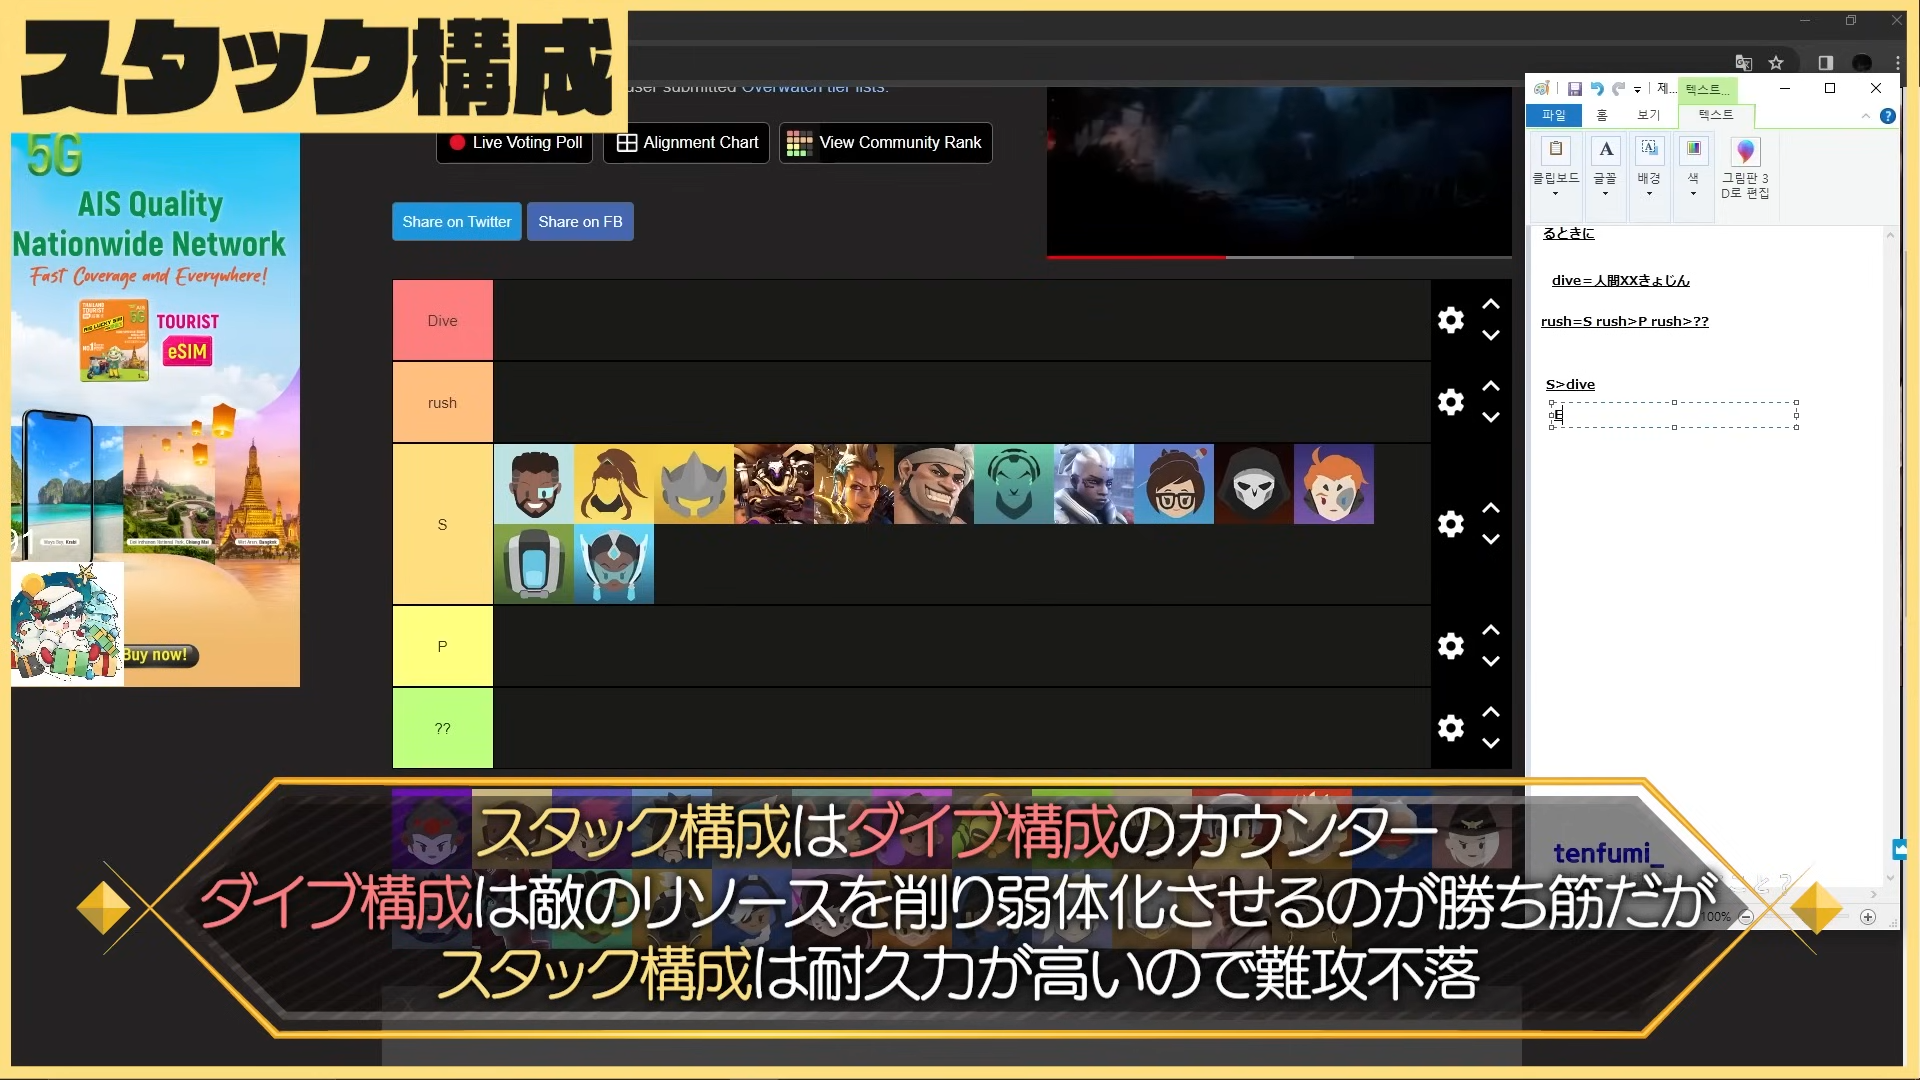Switch to the Paint 홈 (Home) tab

point(1602,116)
